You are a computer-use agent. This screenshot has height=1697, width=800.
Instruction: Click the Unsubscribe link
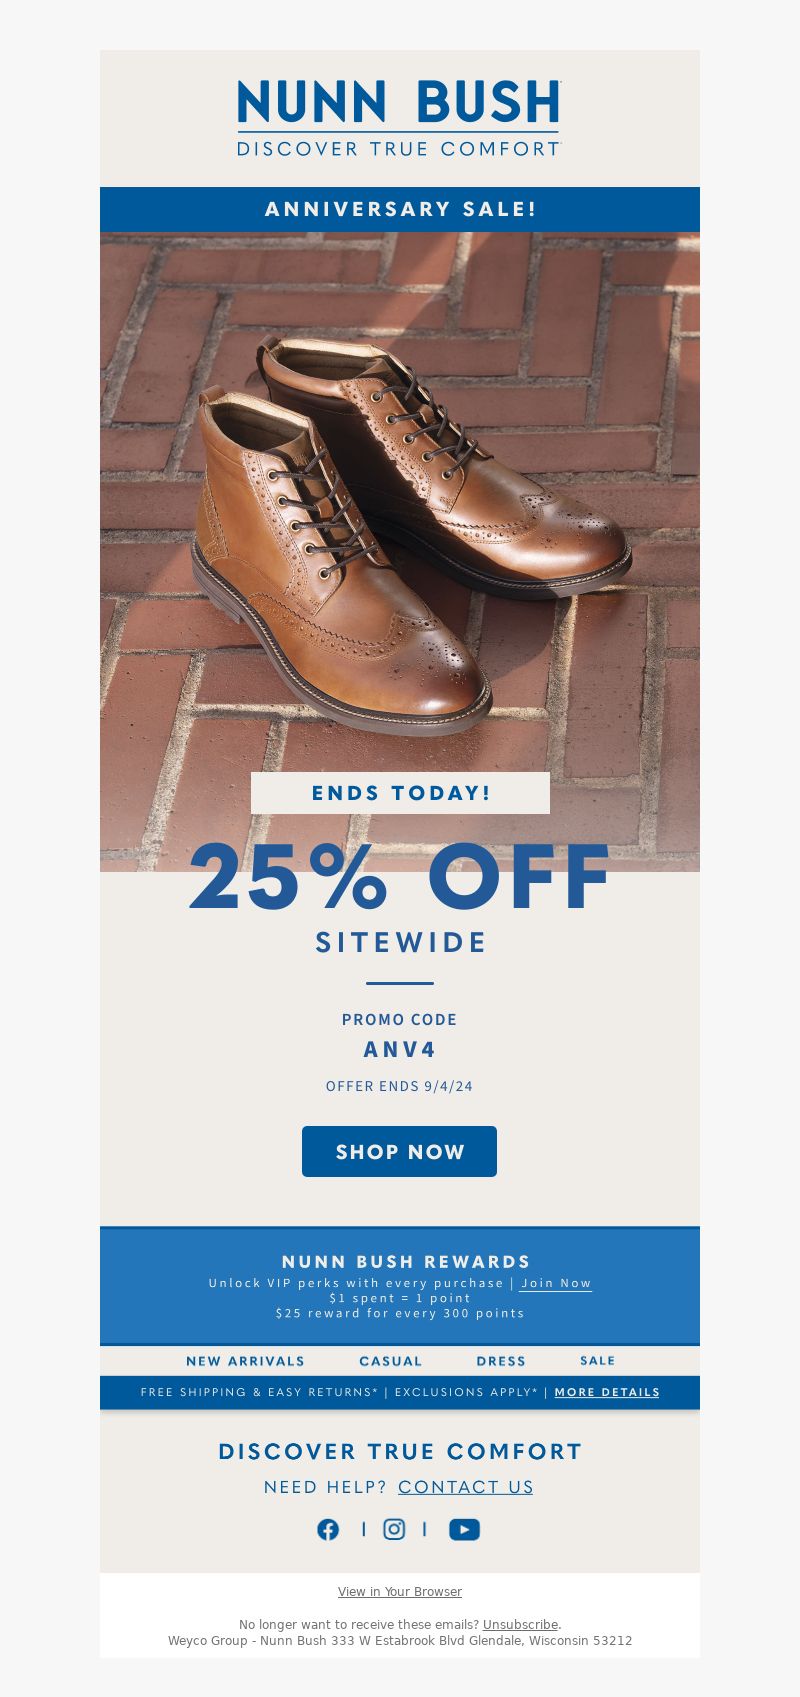pos(520,1624)
